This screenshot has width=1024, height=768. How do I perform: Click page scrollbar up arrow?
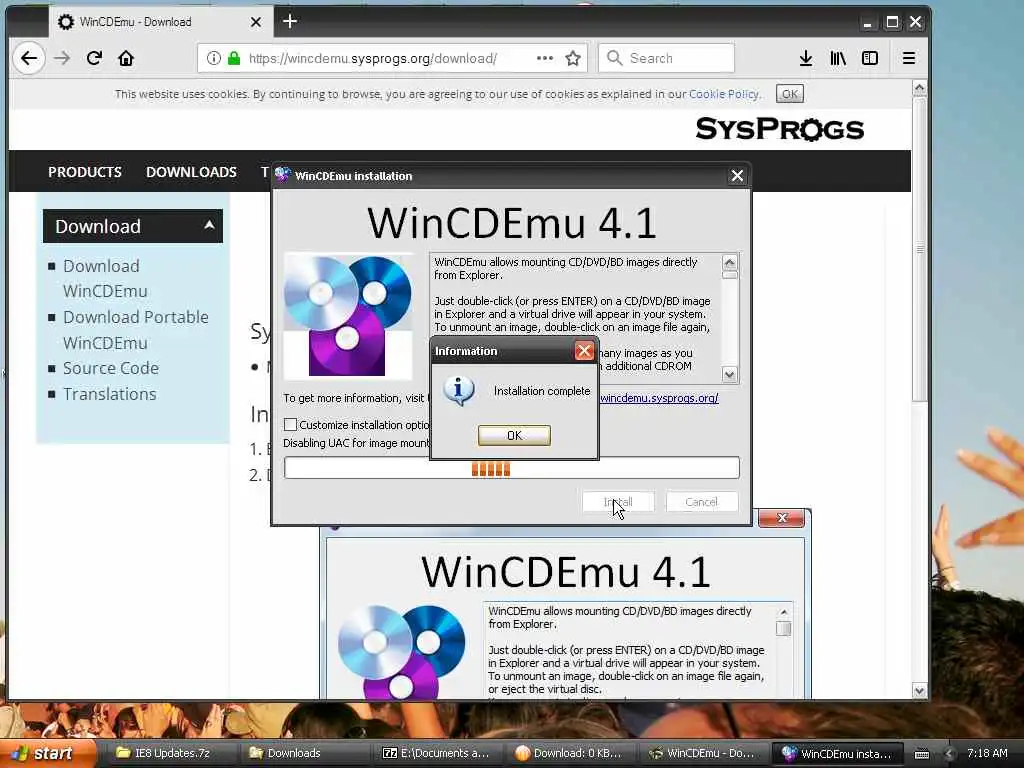920,88
